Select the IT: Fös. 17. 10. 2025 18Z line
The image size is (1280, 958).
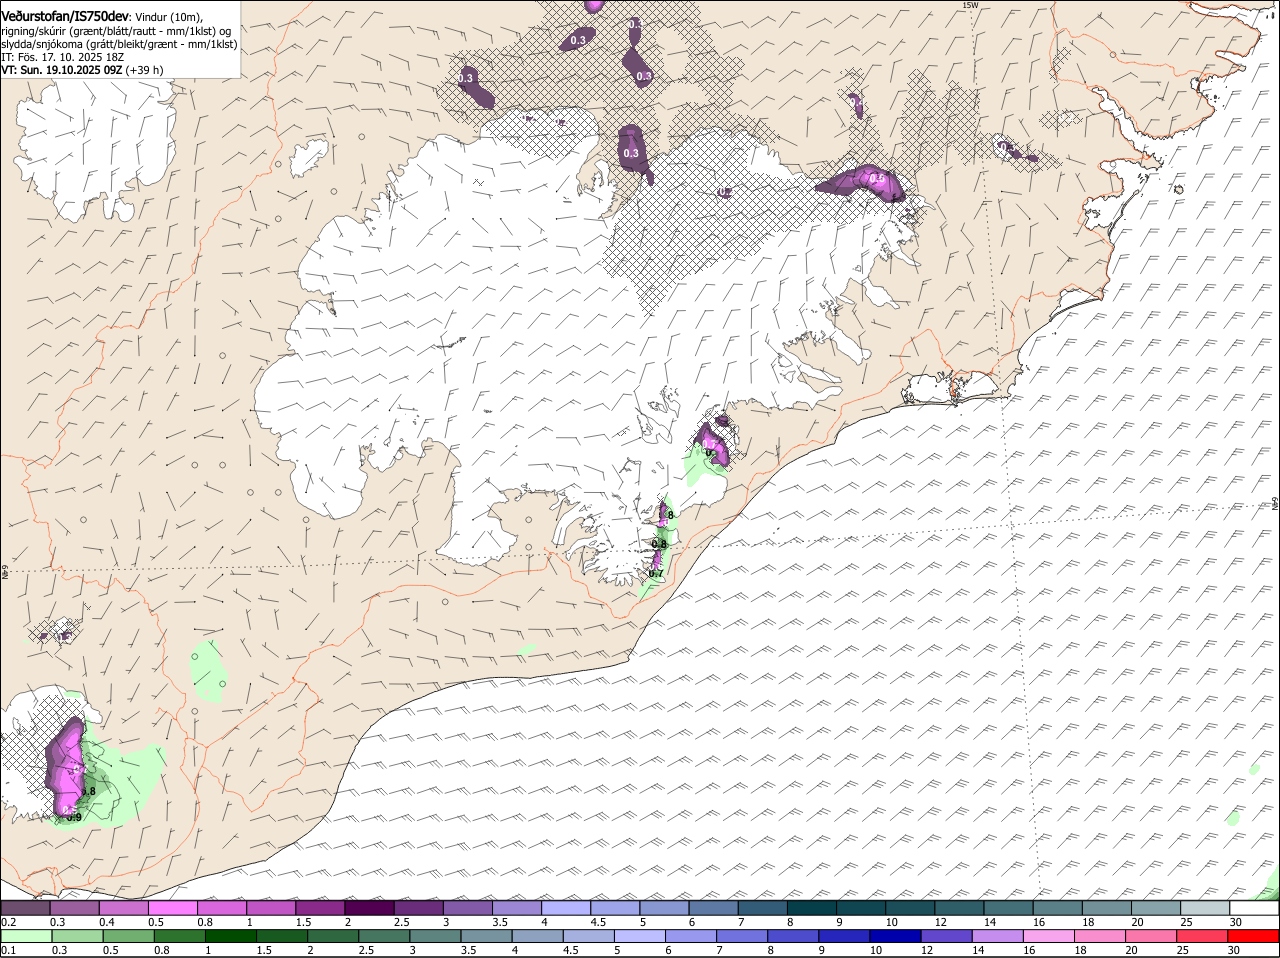click(62, 57)
